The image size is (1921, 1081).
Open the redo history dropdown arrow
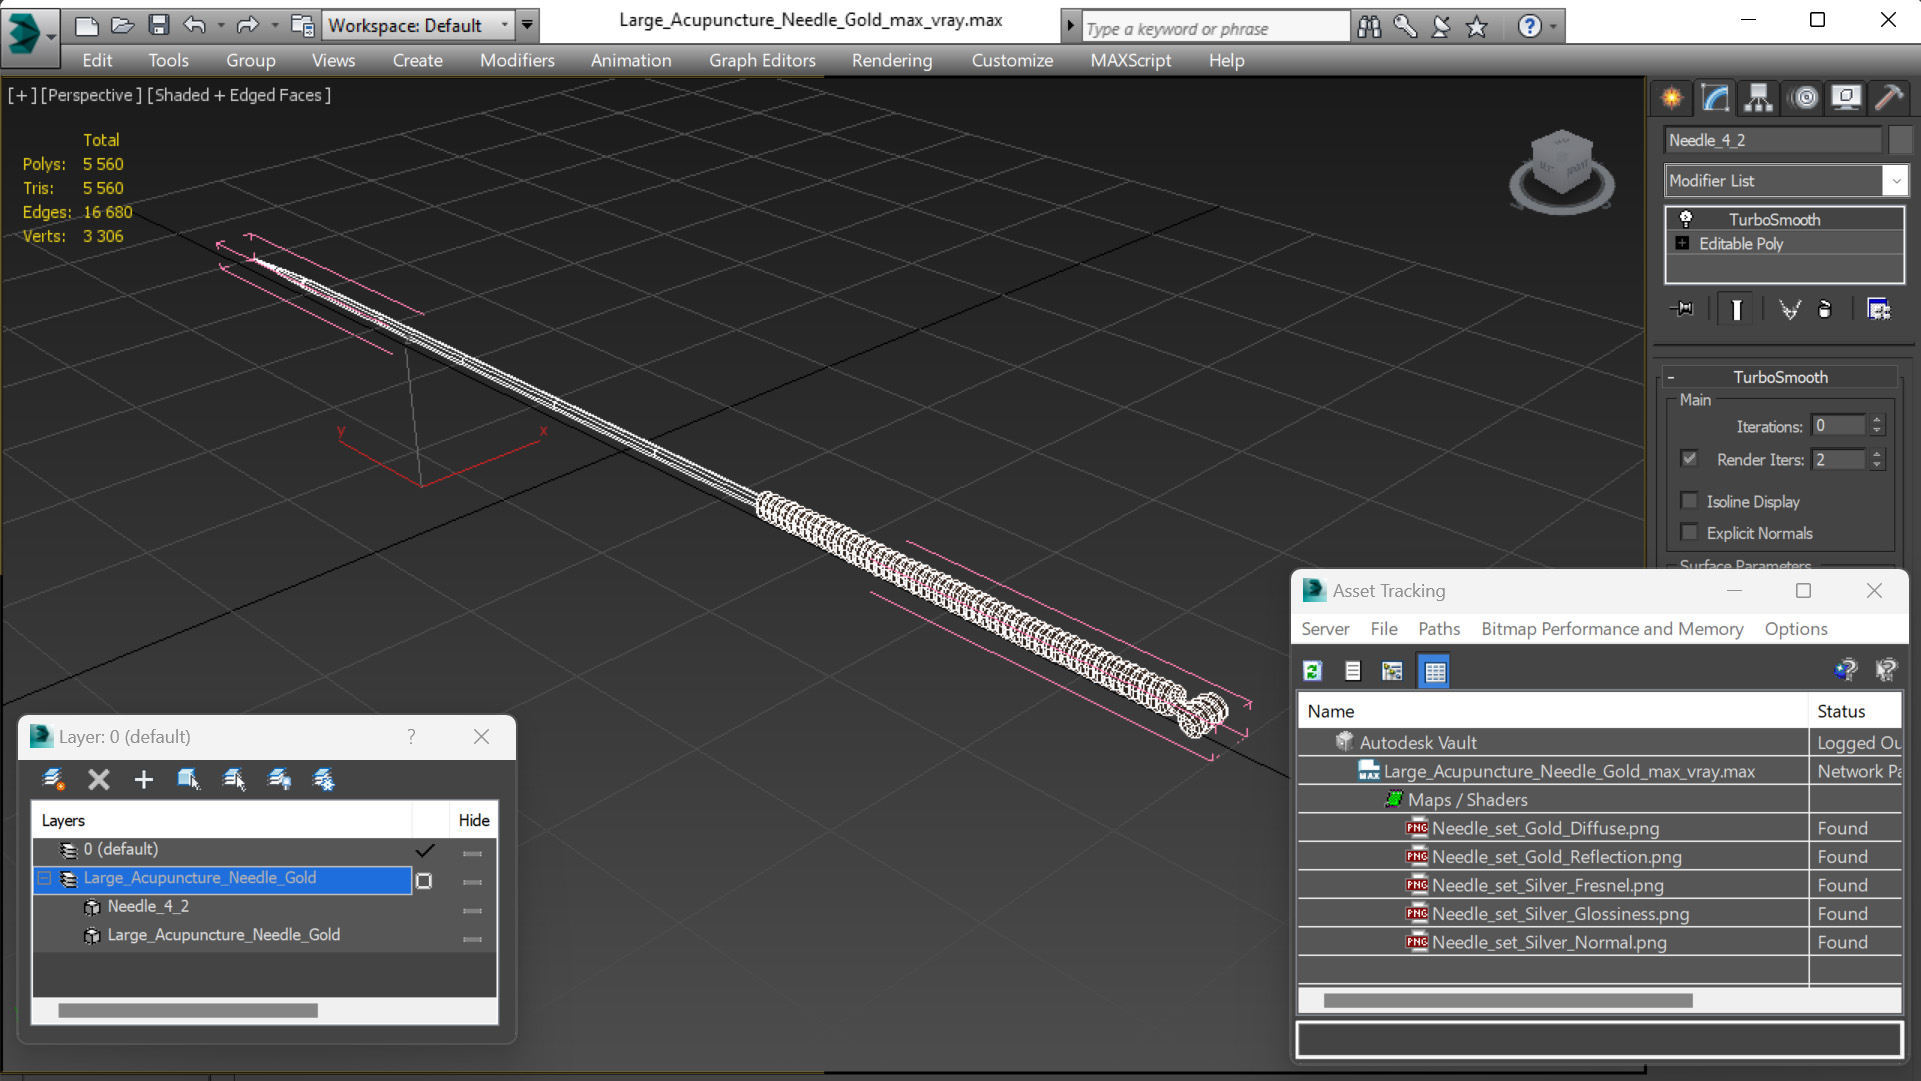274,25
